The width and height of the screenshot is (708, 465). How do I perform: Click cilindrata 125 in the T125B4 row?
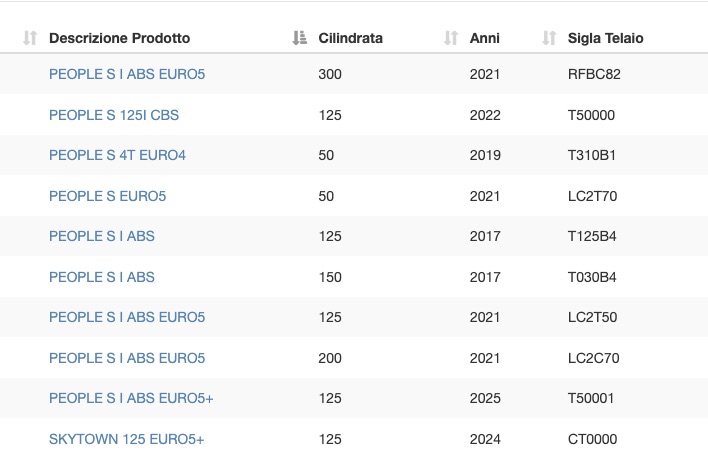tap(330, 236)
